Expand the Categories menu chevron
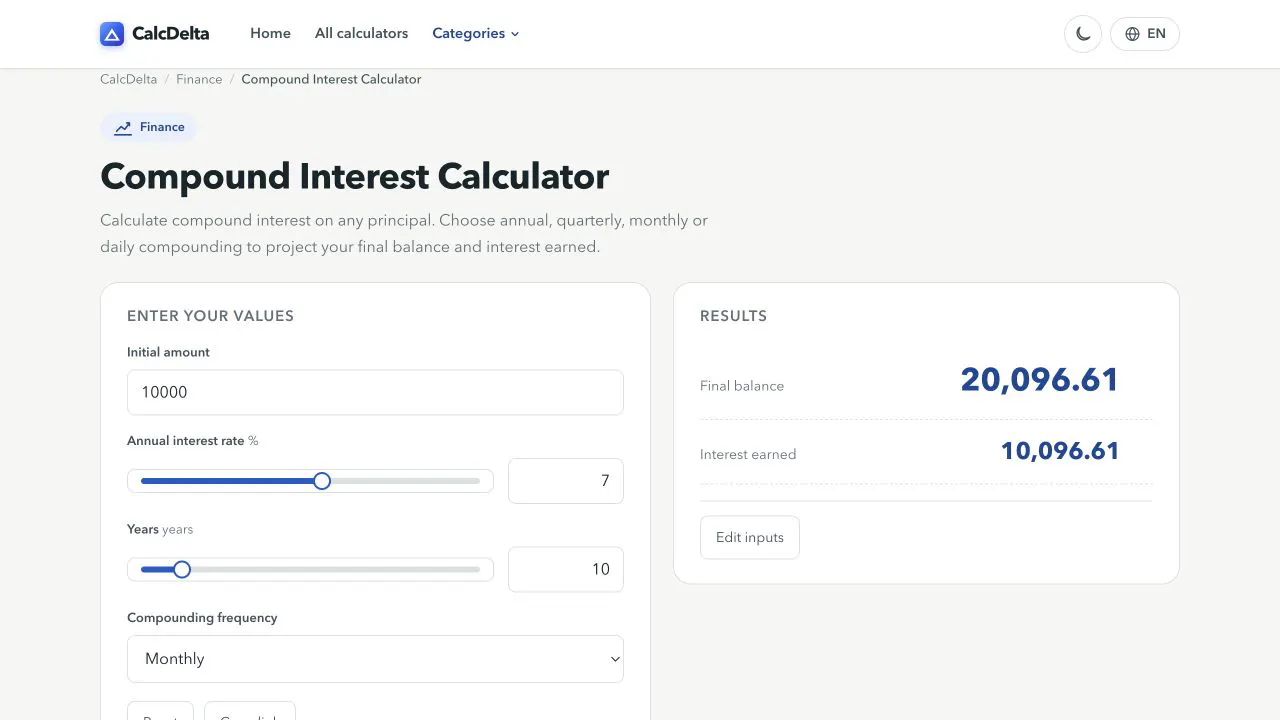Screen dimensions: 1280x720 [x=515, y=34]
